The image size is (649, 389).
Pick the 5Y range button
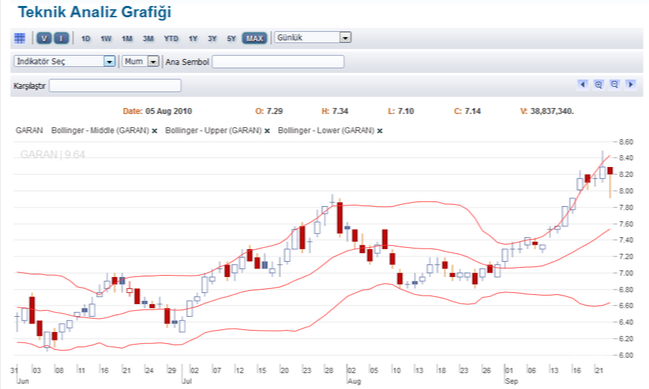click(x=231, y=38)
